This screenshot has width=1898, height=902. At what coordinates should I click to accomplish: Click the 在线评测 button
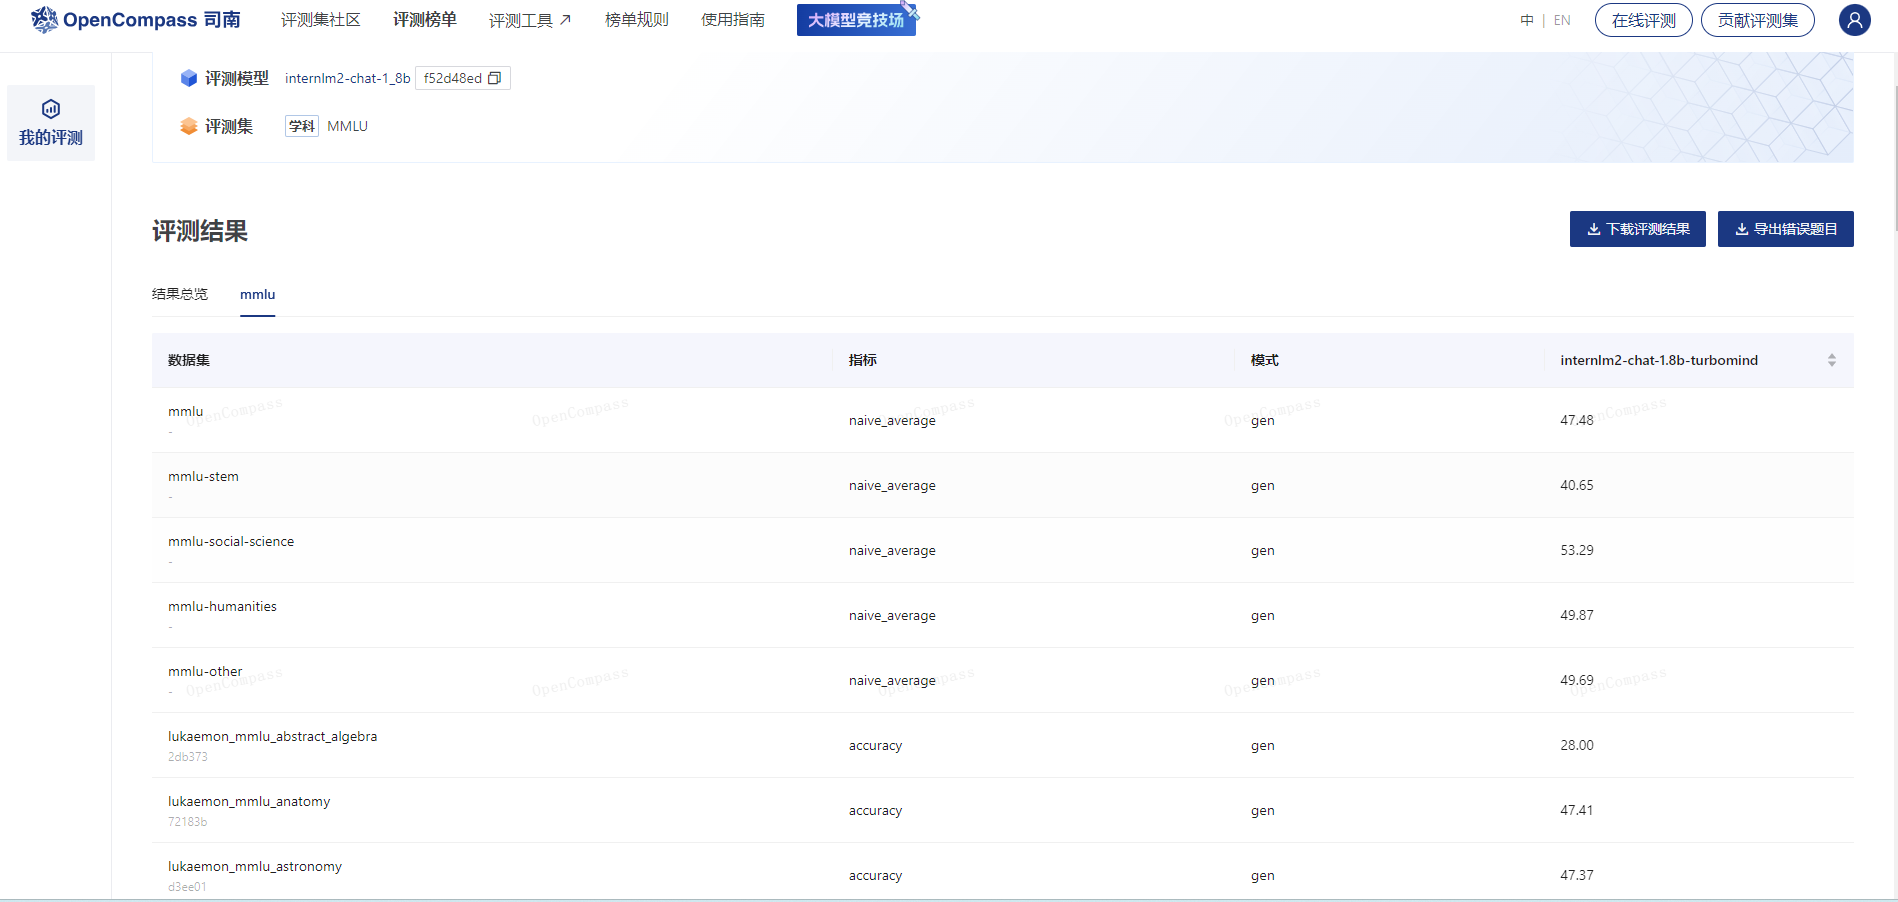click(x=1643, y=20)
